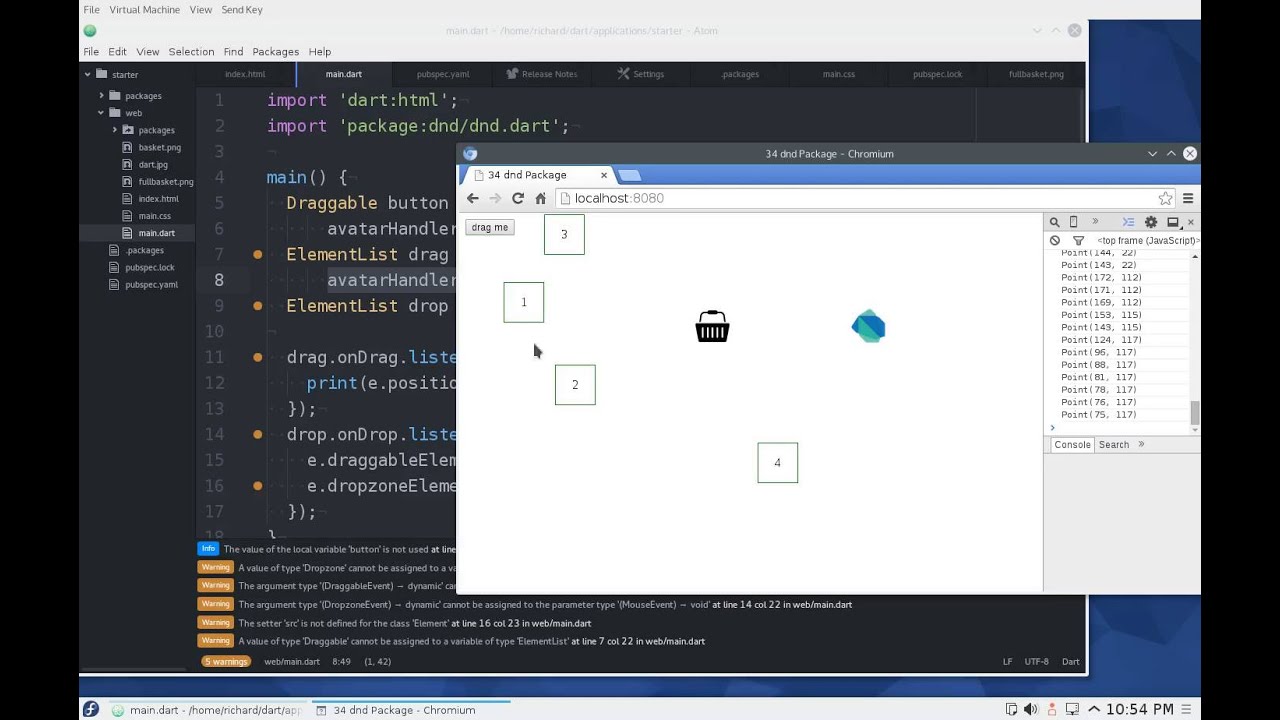The width and height of the screenshot is (1280, 720).
Task: Switch to main.css editor tab
Action: click(839, 74)
